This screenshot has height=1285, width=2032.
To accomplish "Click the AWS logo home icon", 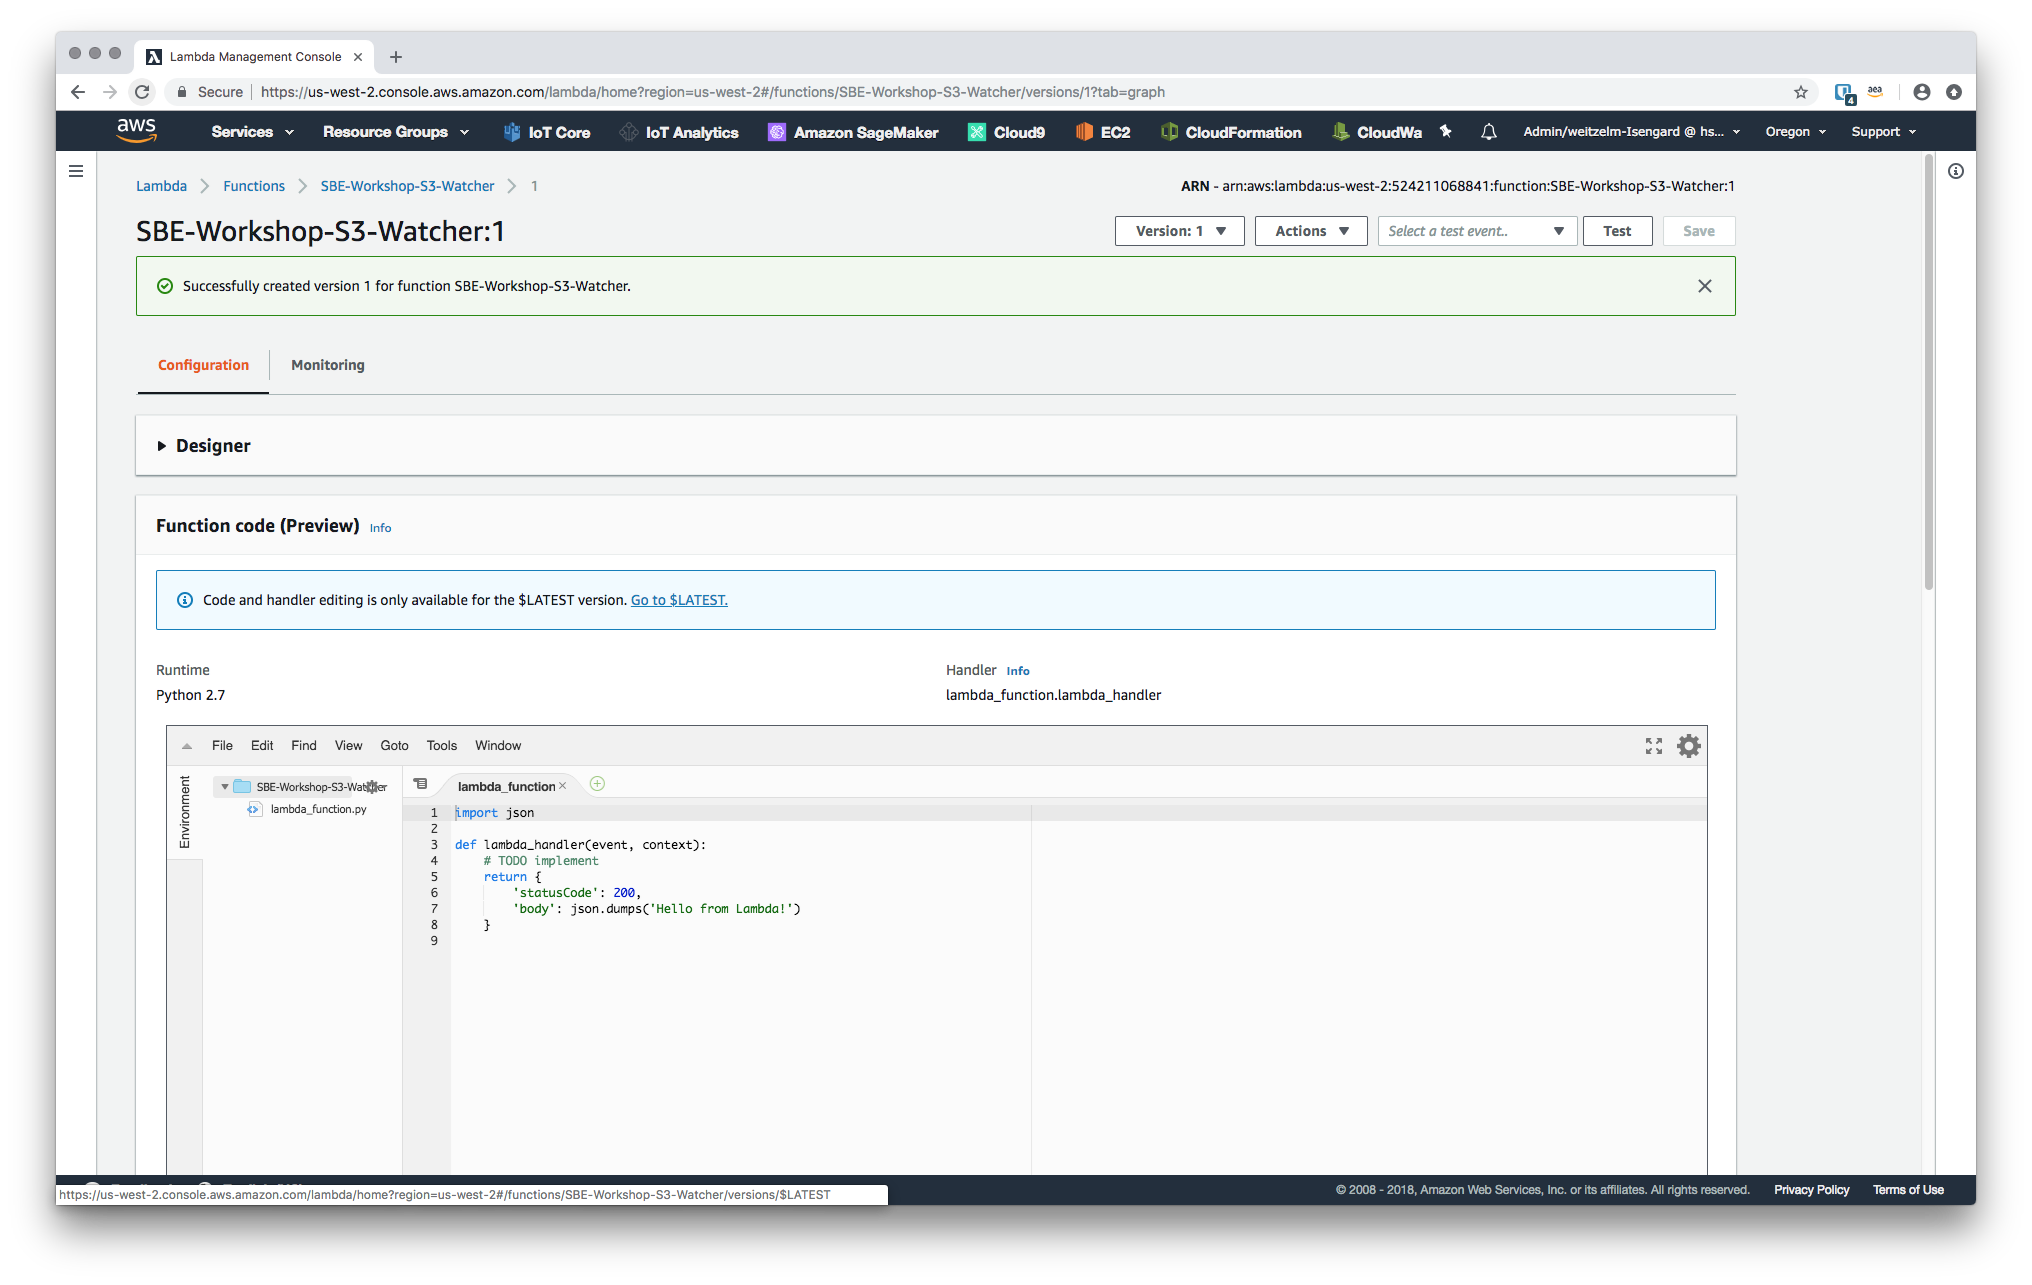I will [x=136, y=131].
